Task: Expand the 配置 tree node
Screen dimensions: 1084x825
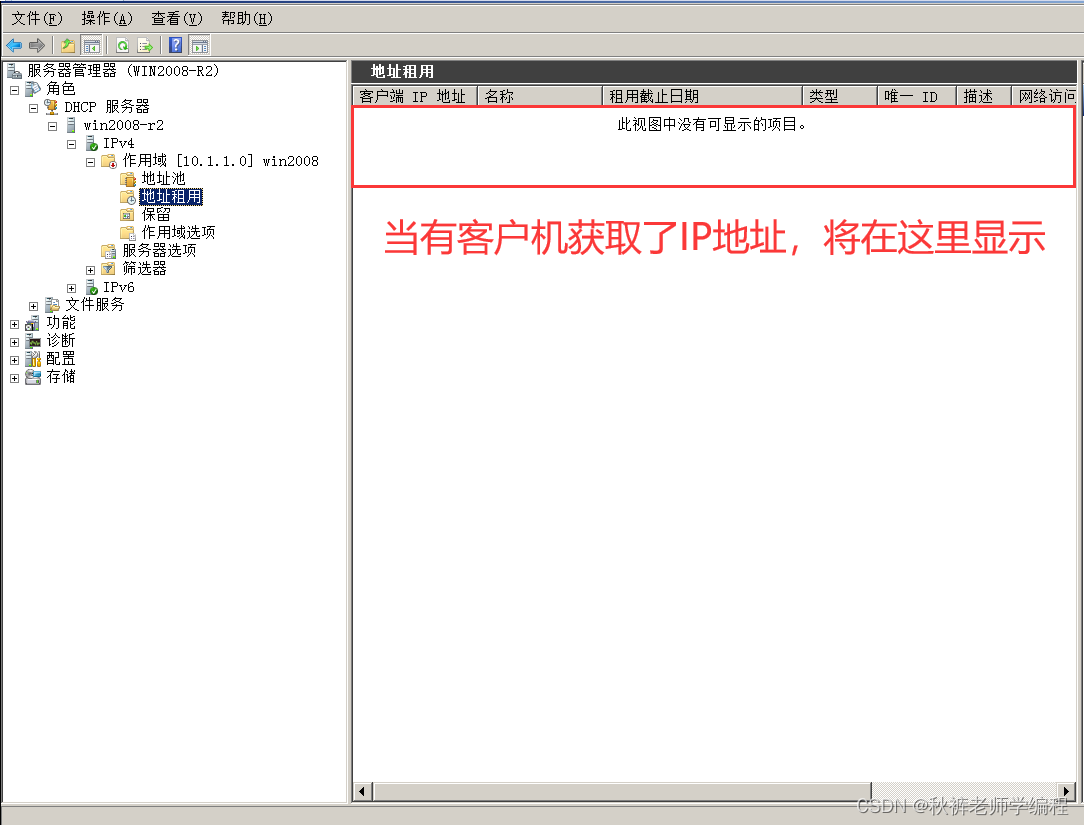Action: 14,360
